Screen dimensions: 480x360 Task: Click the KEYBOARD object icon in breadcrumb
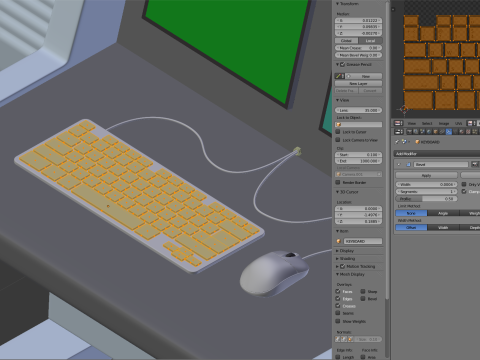click(417, 142)
